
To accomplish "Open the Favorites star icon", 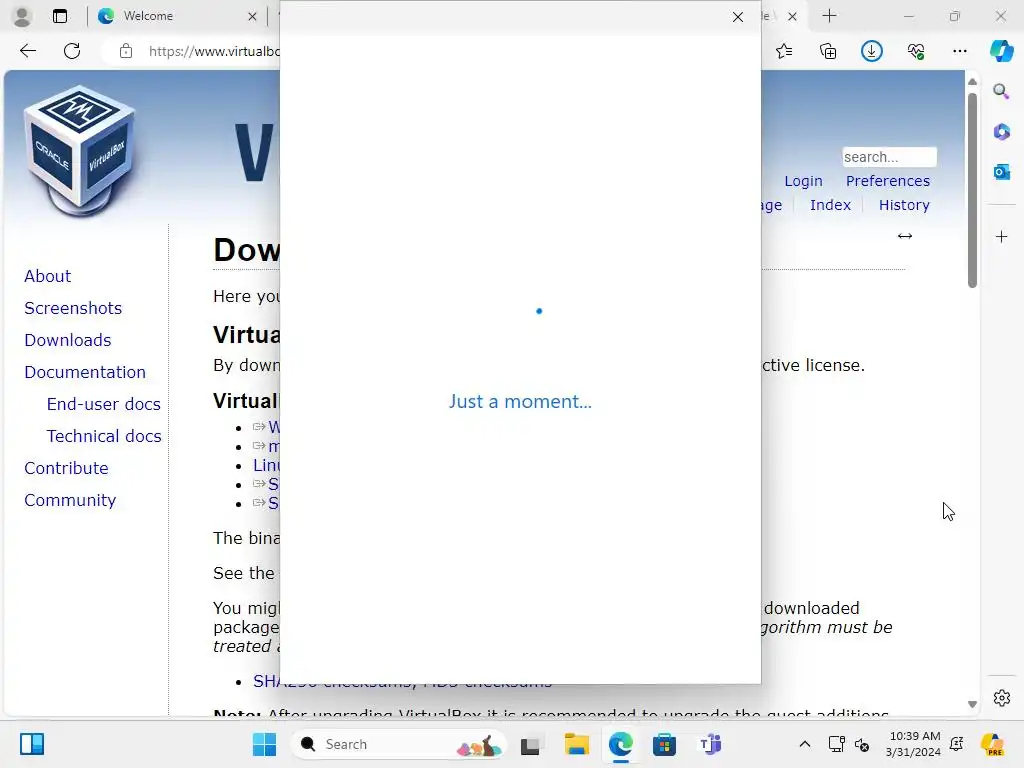I will [784, 51].
